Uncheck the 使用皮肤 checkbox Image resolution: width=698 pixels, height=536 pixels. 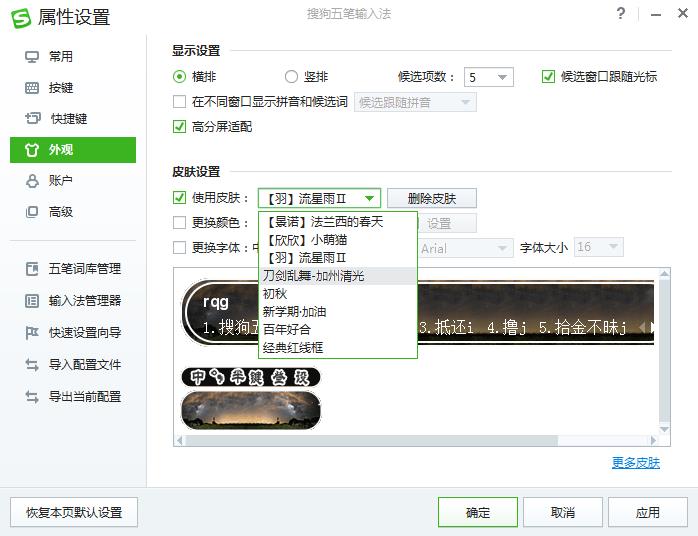point(179,198)
